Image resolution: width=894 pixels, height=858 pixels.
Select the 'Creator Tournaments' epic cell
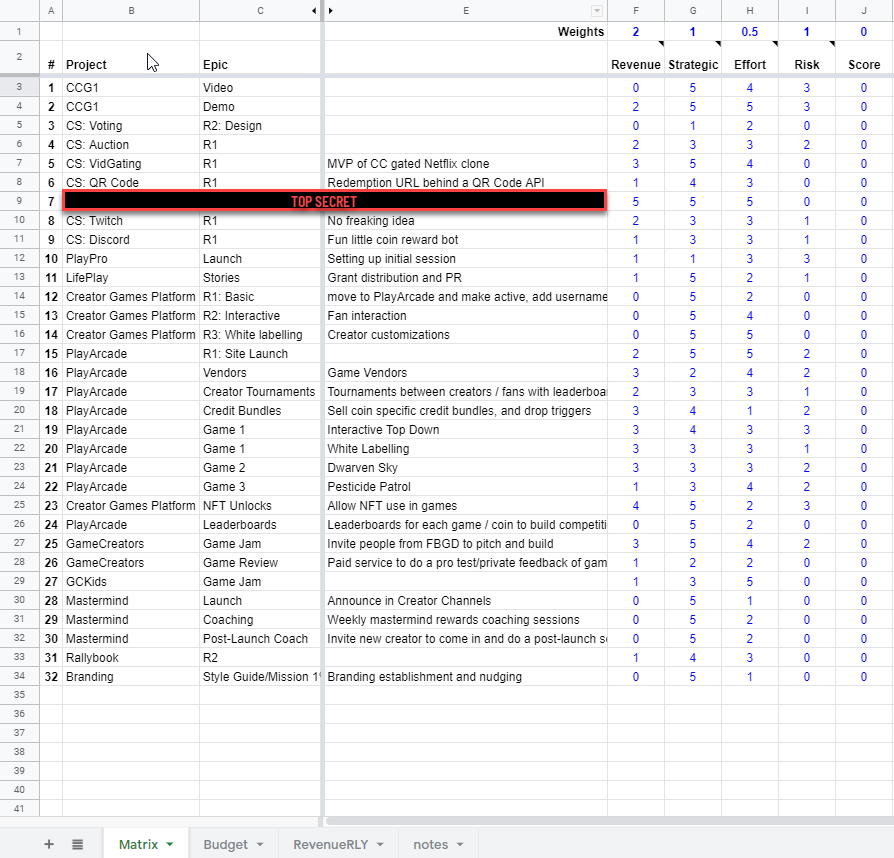point(260,392)
